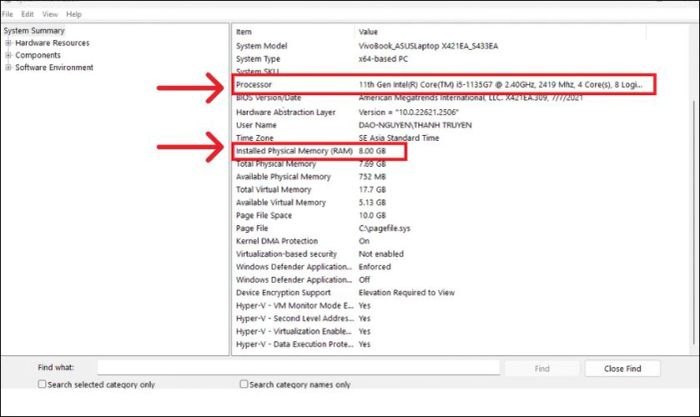Select the Device Encryption Support row

point(440,293)
